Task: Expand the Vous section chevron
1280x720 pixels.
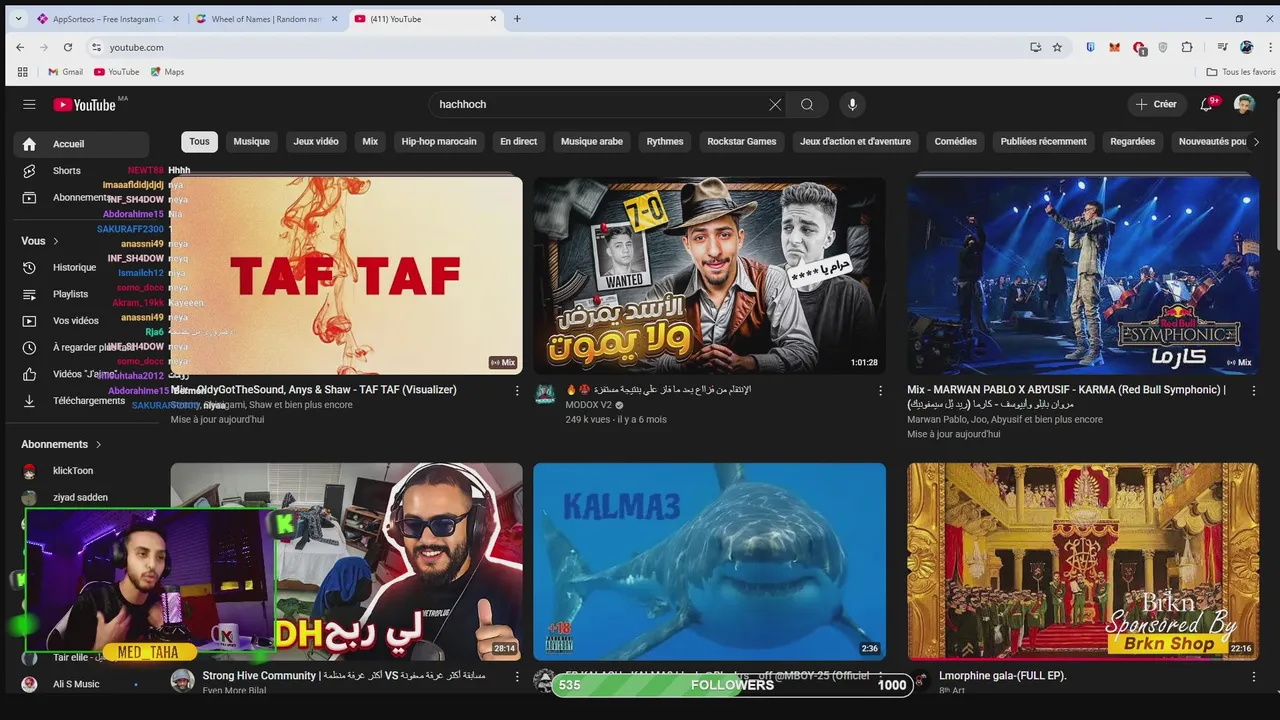Action: pyautogui.click(x=56, y=241)
